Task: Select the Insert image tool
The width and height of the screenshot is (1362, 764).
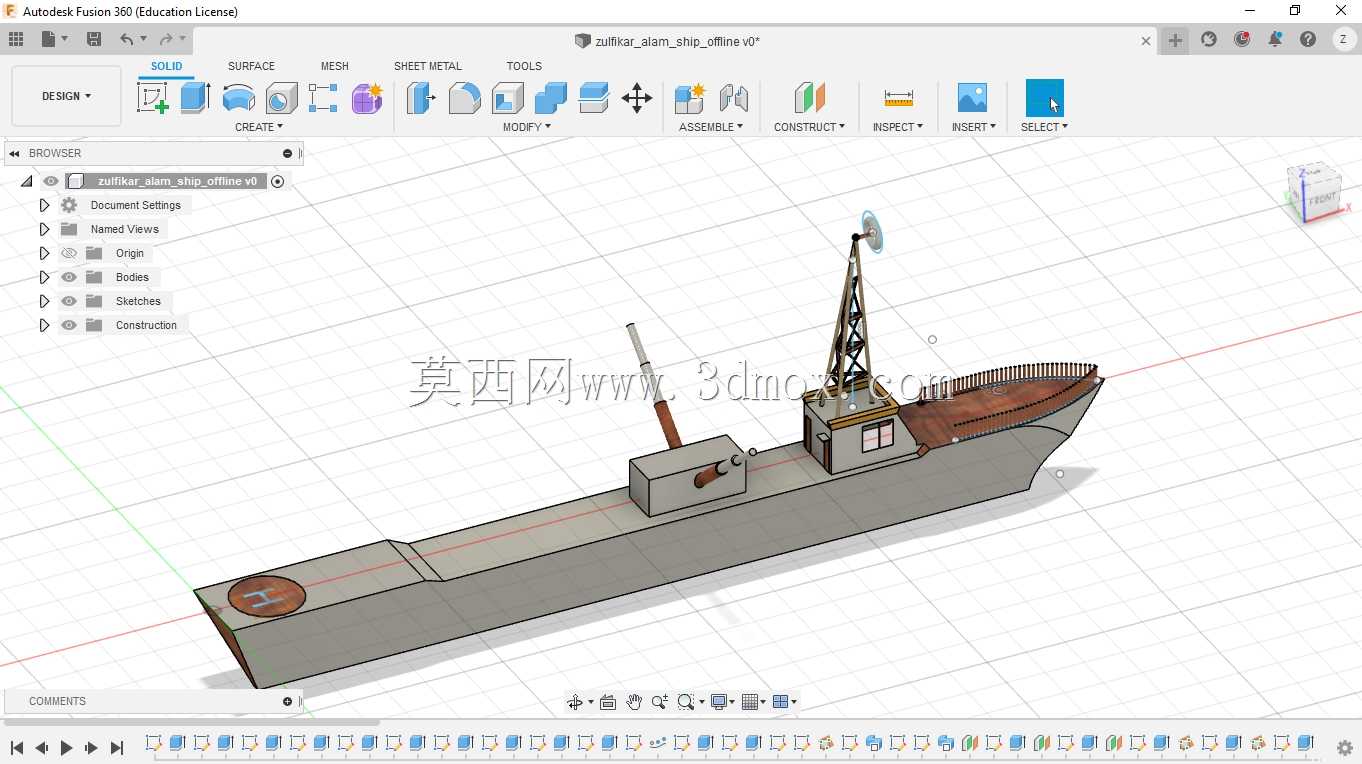Action: click(x=972, y=98)
